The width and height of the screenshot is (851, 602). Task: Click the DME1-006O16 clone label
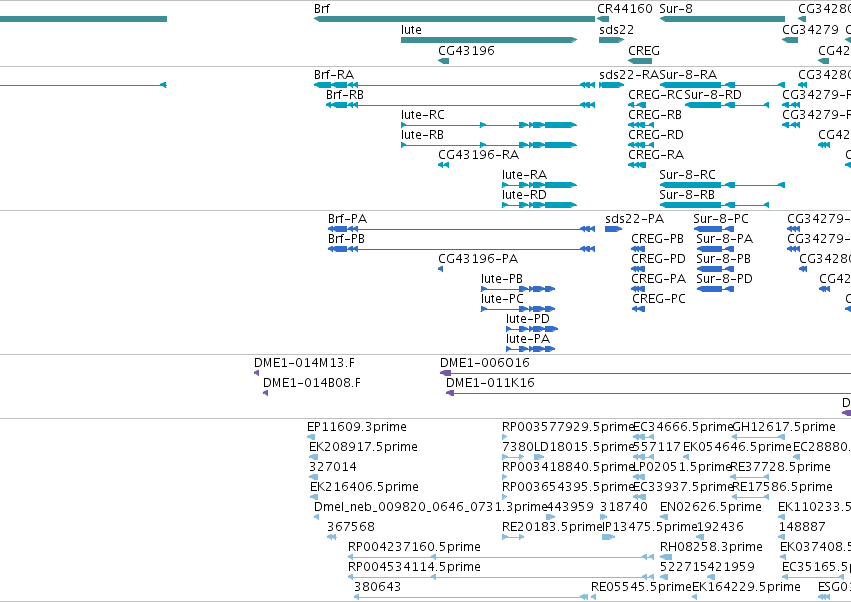485,363
